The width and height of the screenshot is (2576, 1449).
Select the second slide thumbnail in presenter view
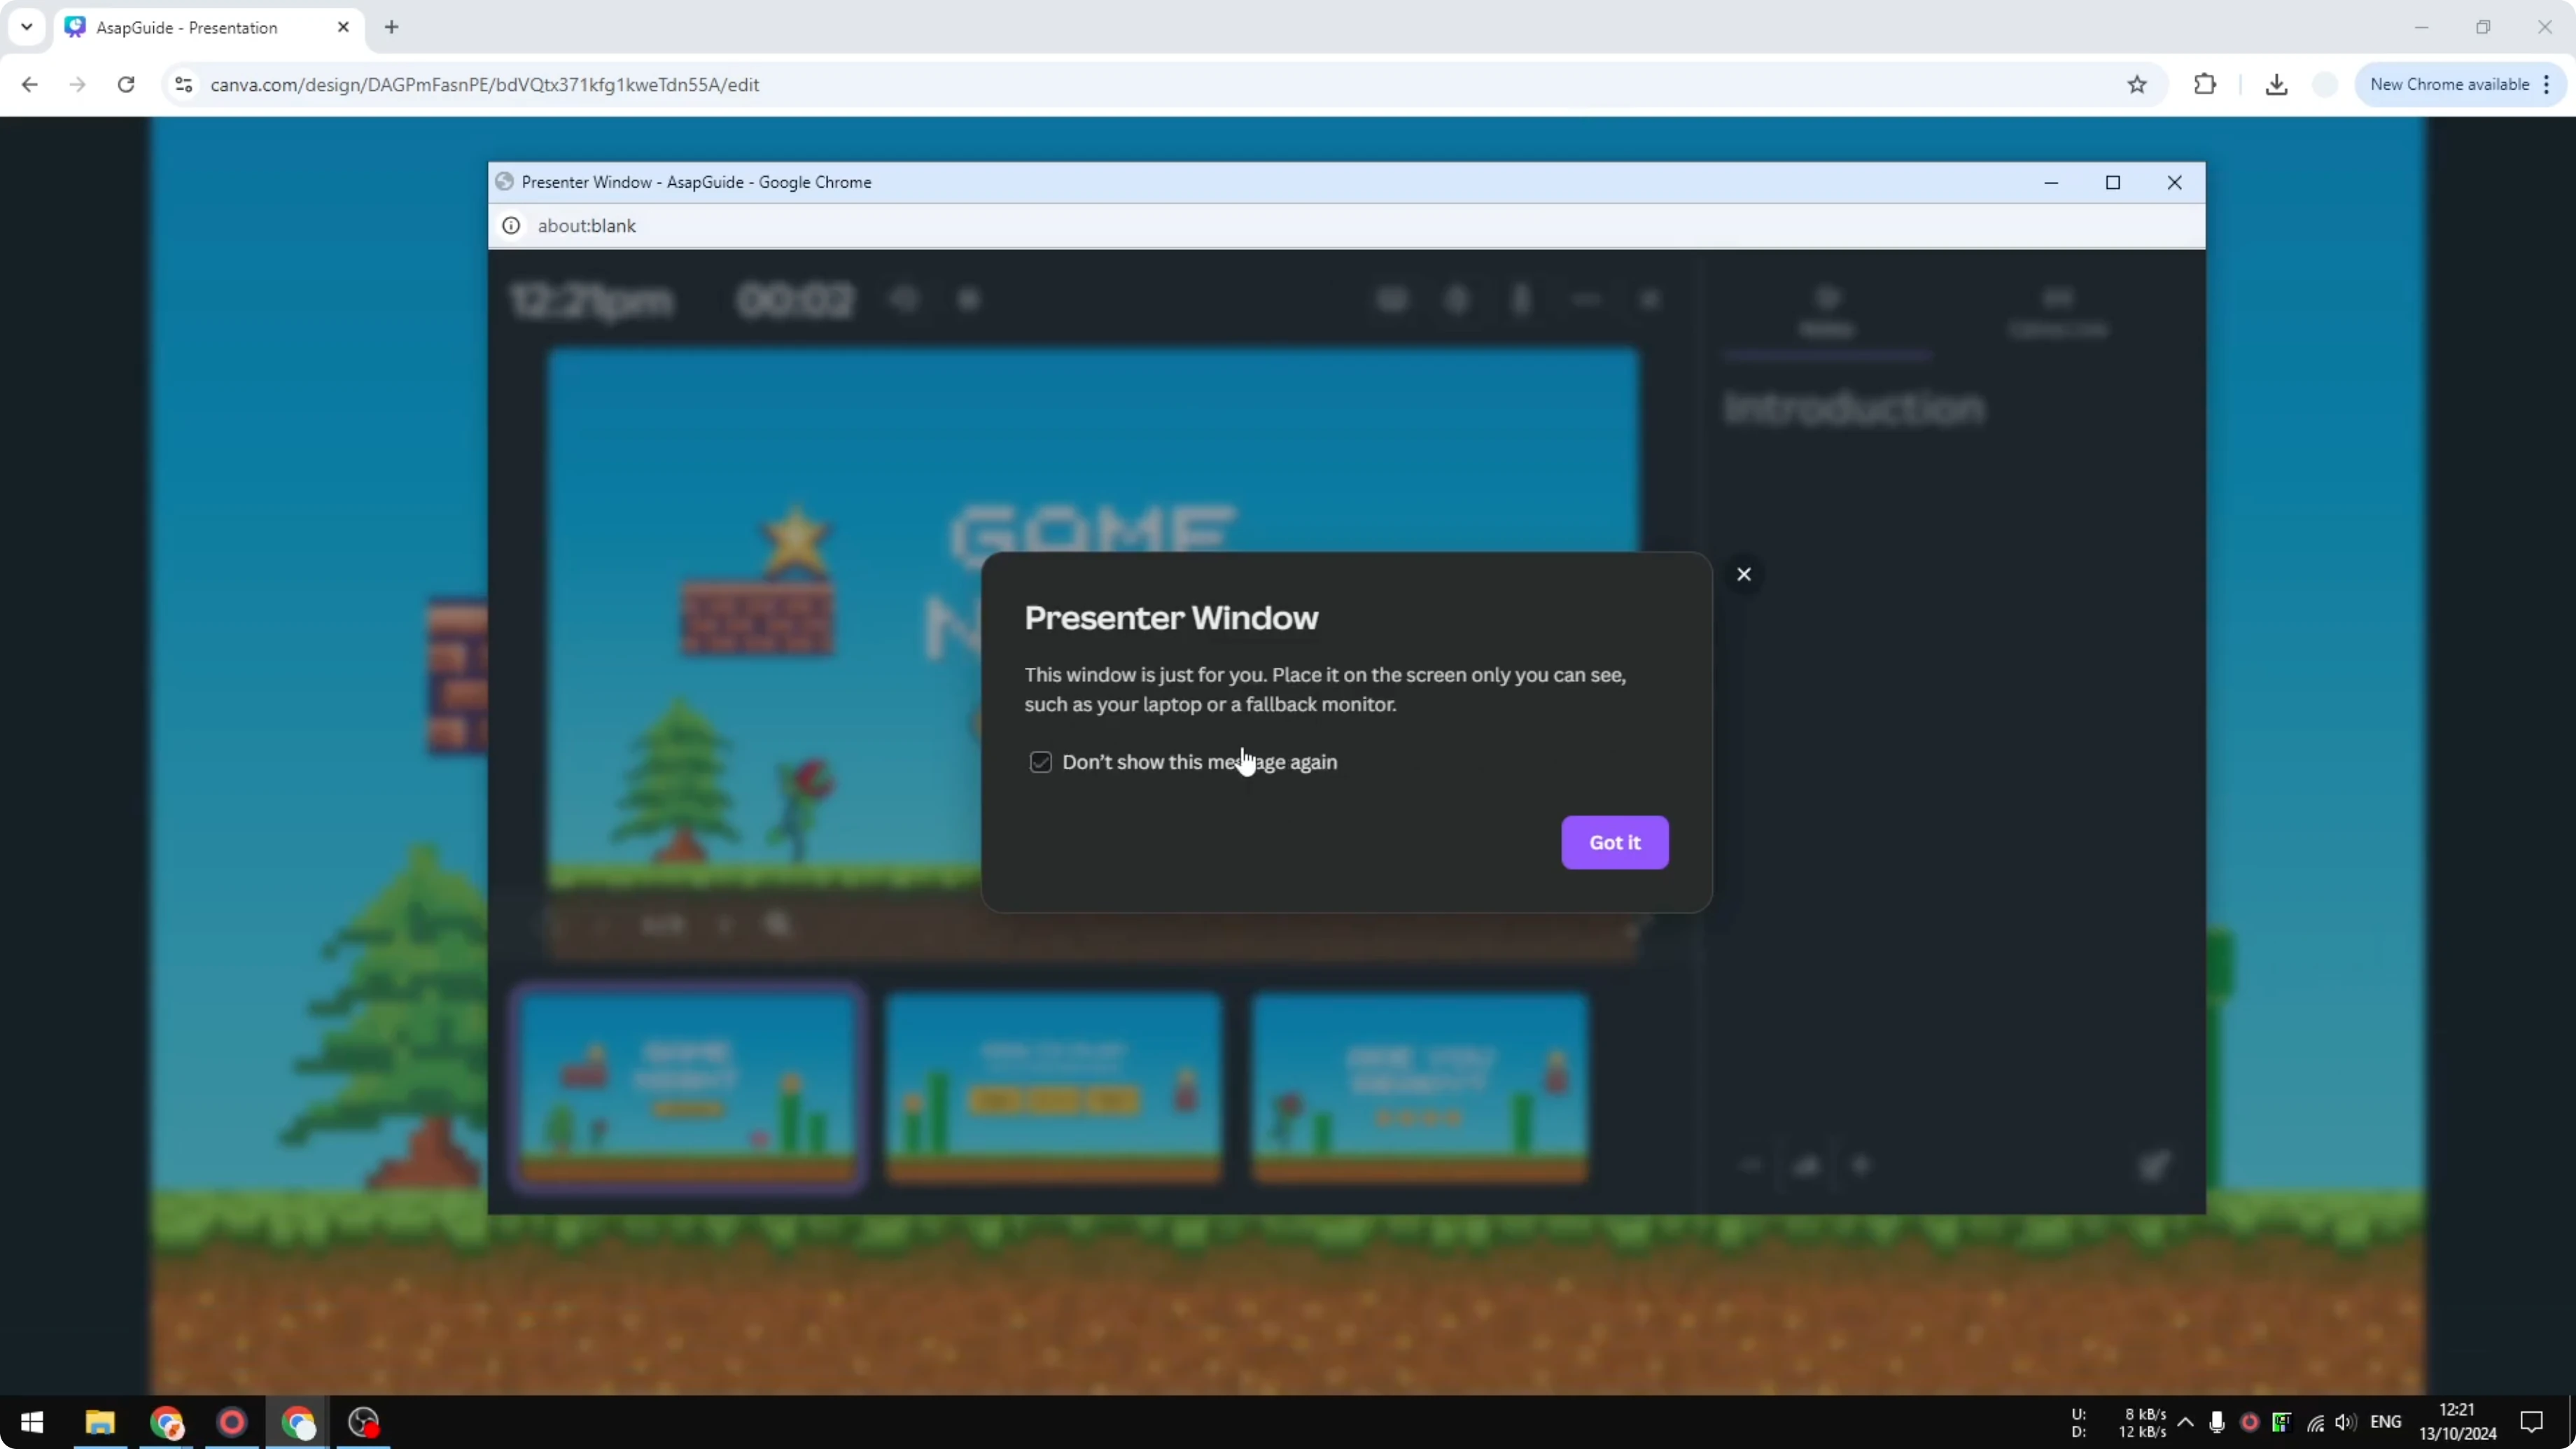tap(1053, 1088)
